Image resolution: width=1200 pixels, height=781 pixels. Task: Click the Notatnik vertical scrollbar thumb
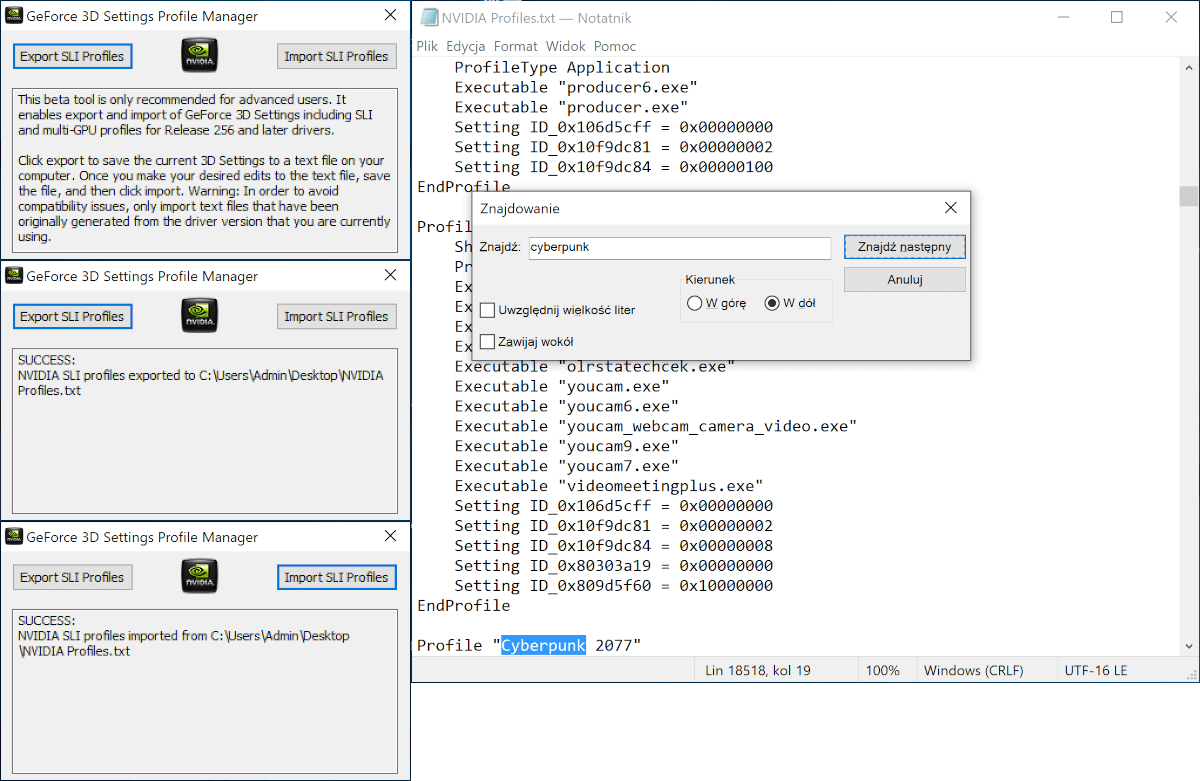1188,195
